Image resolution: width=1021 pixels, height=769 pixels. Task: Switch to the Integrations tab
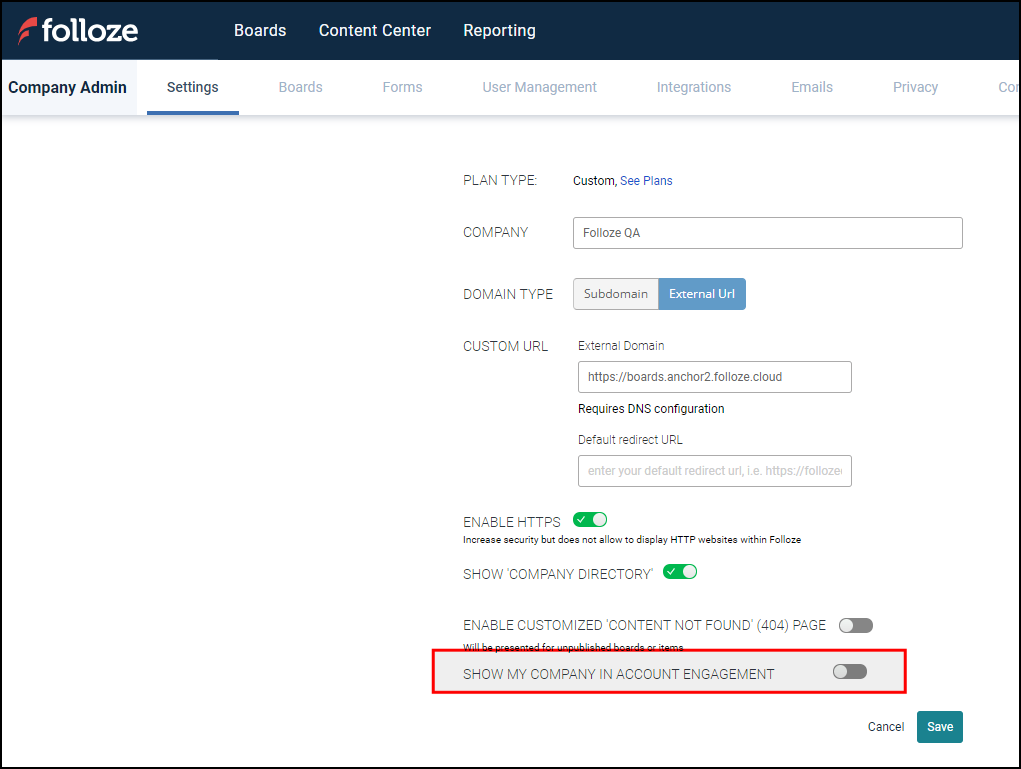[693, 87]
